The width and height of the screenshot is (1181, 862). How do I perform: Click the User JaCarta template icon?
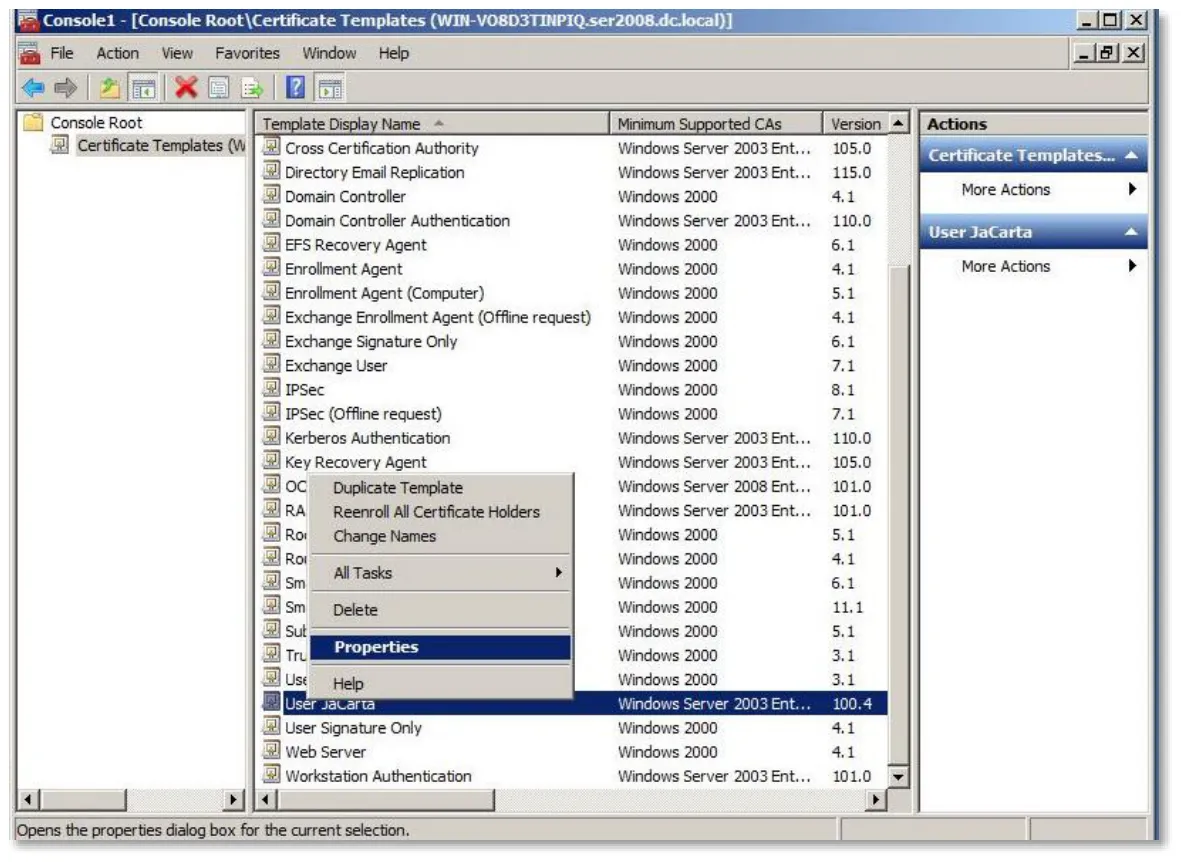271,703
